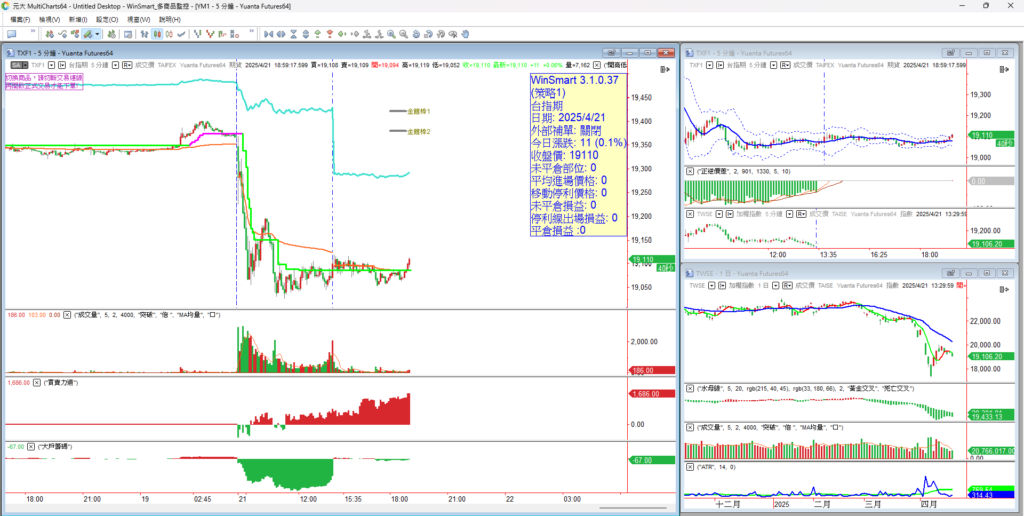This screenshot has width=1024, height=516.
Task: Open symbol dropdown next to TXF1 in main chart
Action: pyautogui.click(x=51, y=65)
